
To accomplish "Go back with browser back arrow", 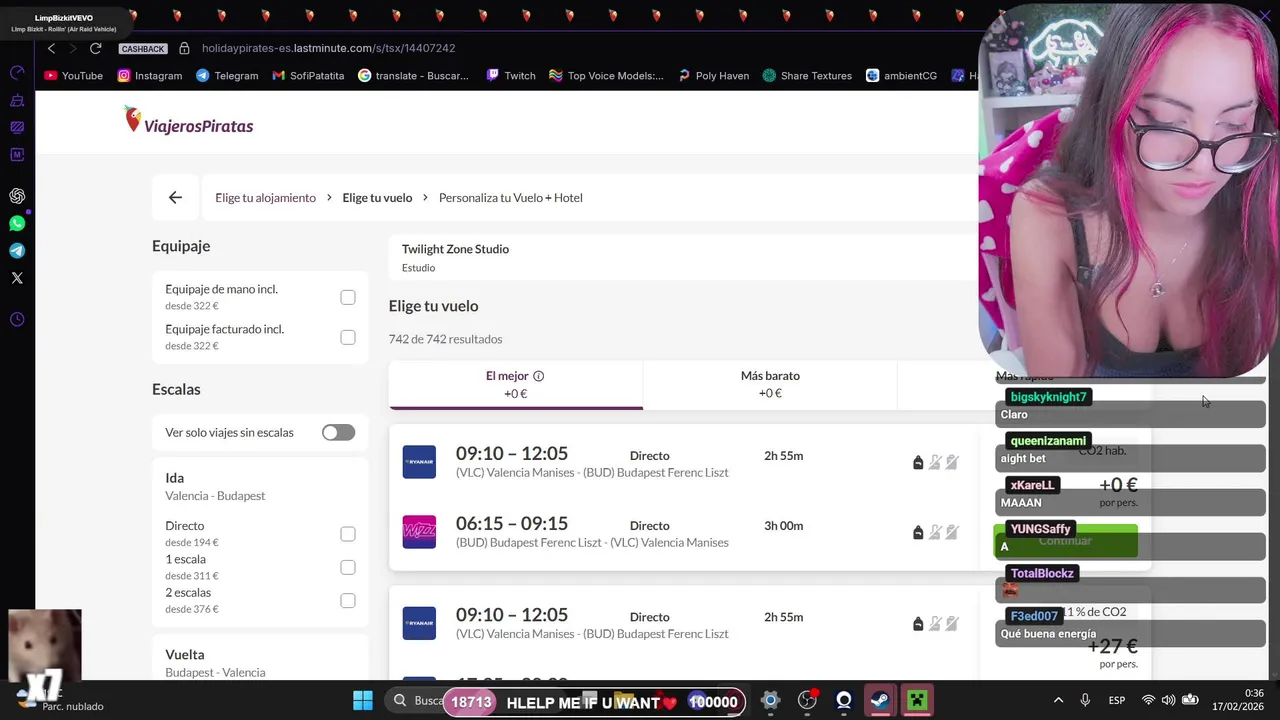I will (x=51, y=48).
